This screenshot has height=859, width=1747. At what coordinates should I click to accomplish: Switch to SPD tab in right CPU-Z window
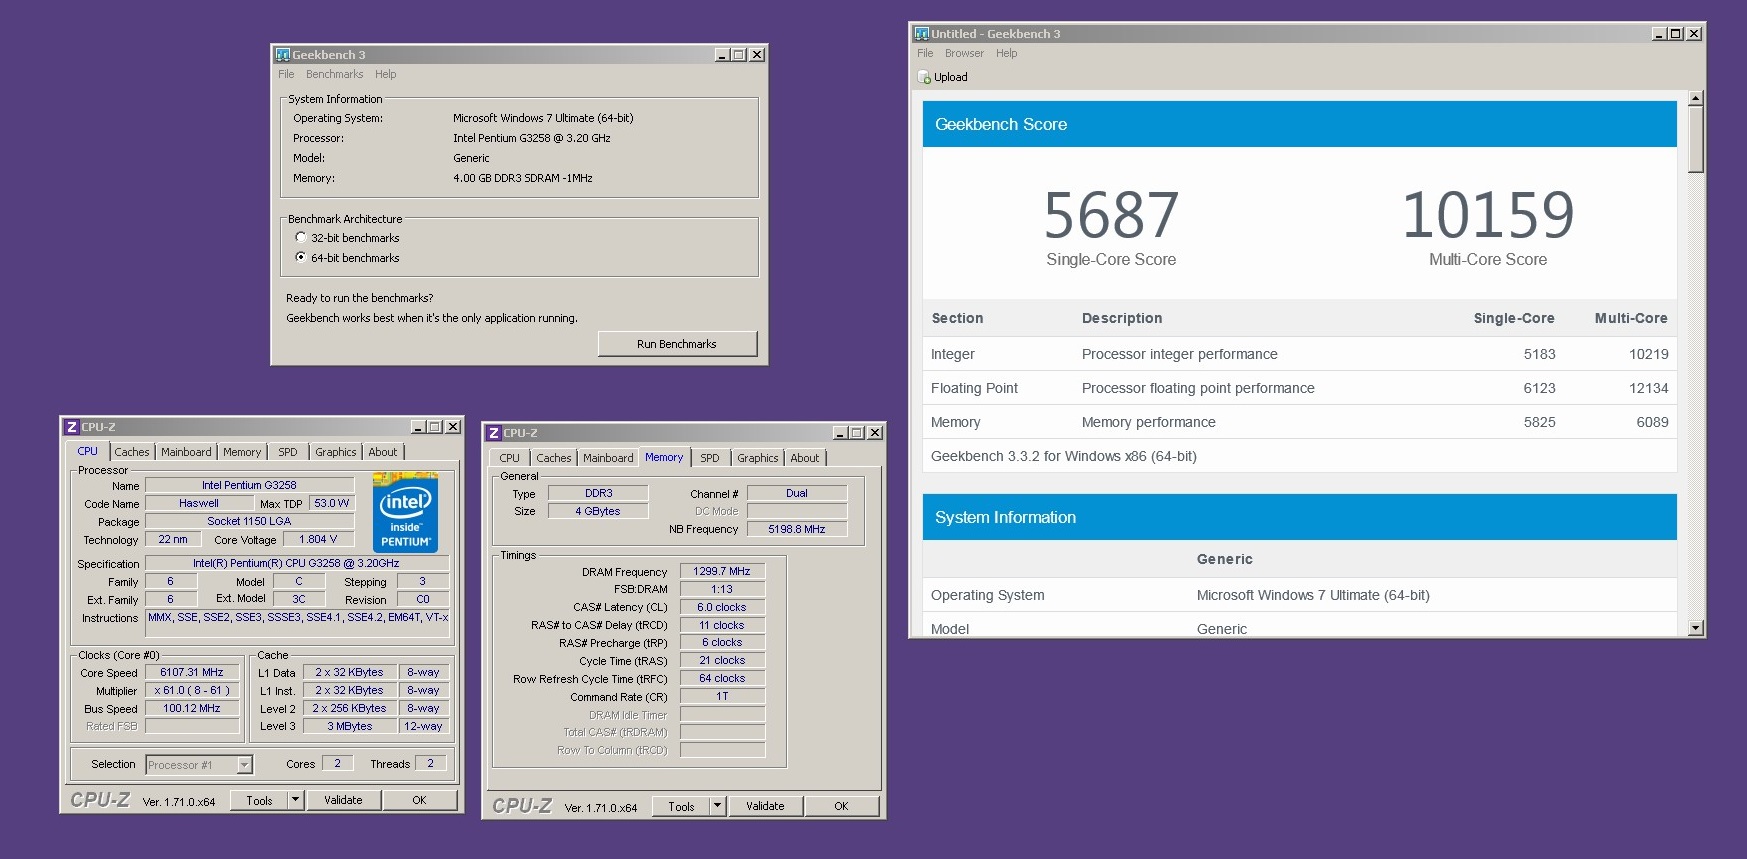click(710, 458)
